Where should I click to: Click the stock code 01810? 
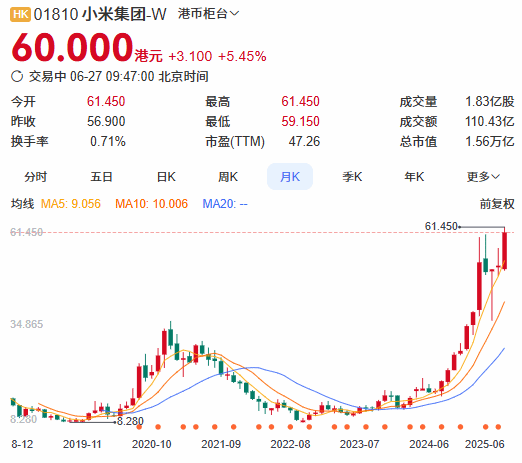[56, 14]
